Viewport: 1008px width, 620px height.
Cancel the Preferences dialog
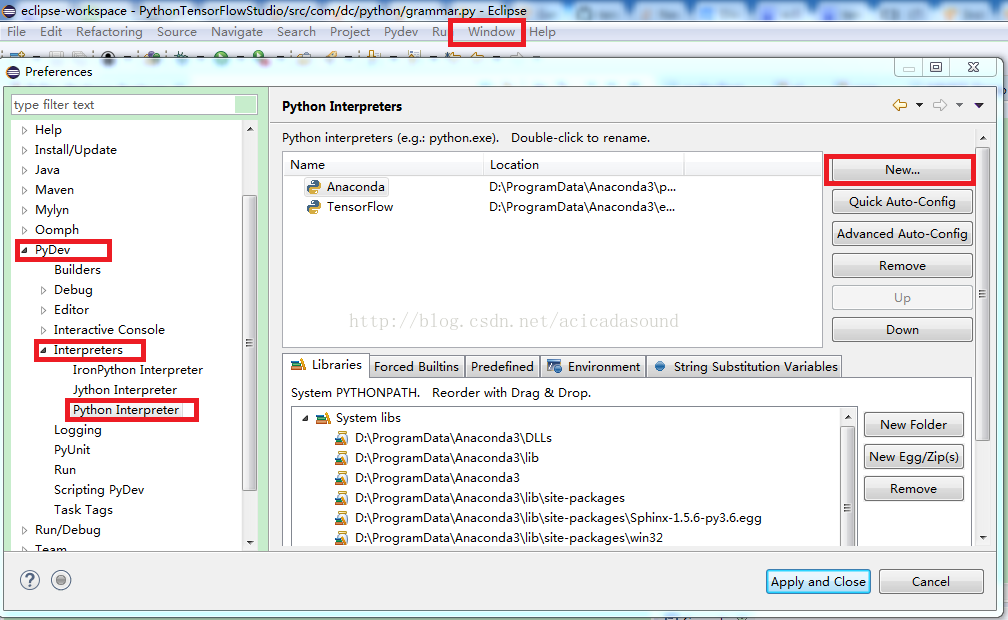point(930,581)
